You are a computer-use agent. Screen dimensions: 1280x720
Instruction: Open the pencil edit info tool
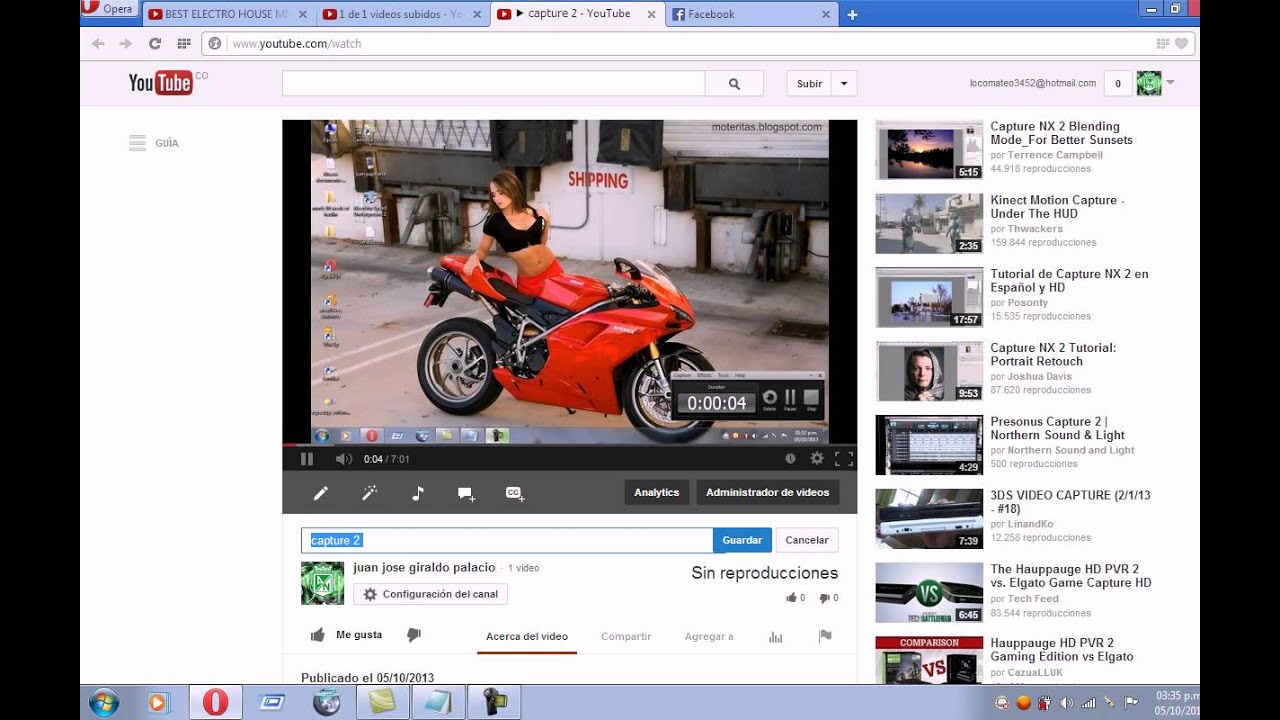point(321,493)
